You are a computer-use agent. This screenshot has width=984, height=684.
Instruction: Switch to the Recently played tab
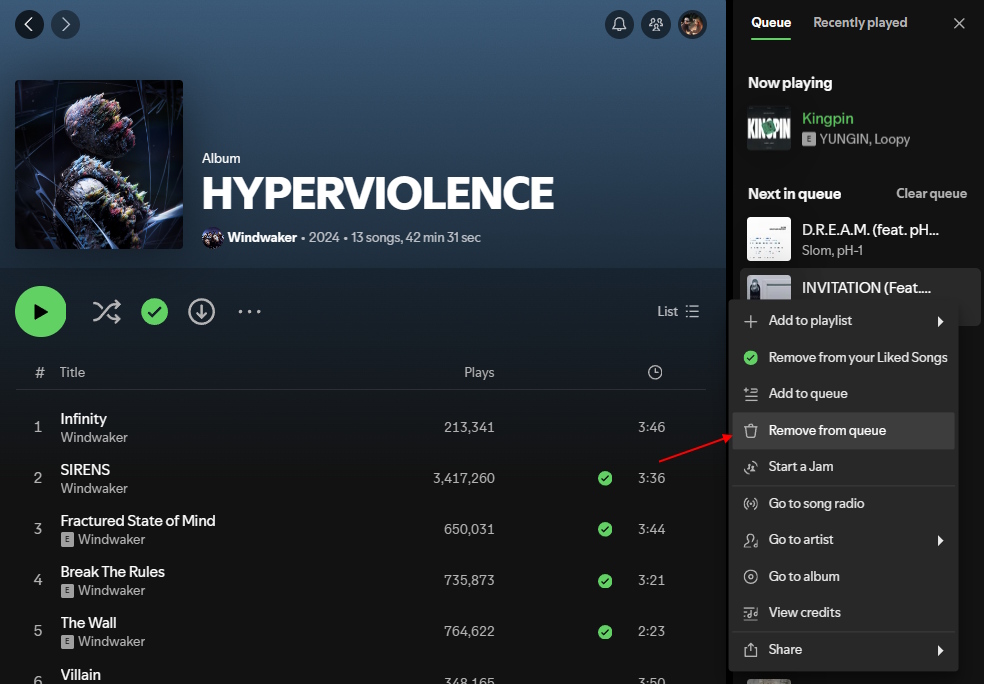click(x=859, y=22)
